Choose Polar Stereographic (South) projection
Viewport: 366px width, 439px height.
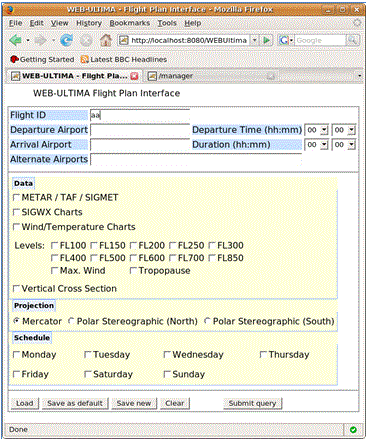tap(207, 321)
